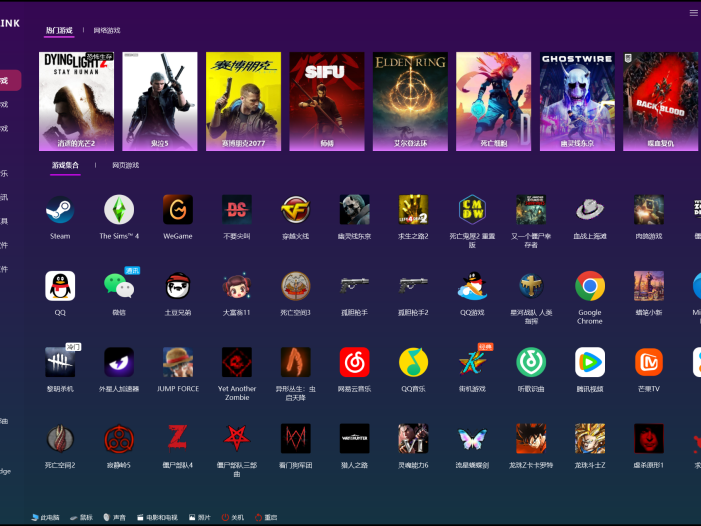Image resolution: width=701 pixels, height=526 pixels.
Task: Launch the panda with red cap icon
Action: tap(178, 286)
